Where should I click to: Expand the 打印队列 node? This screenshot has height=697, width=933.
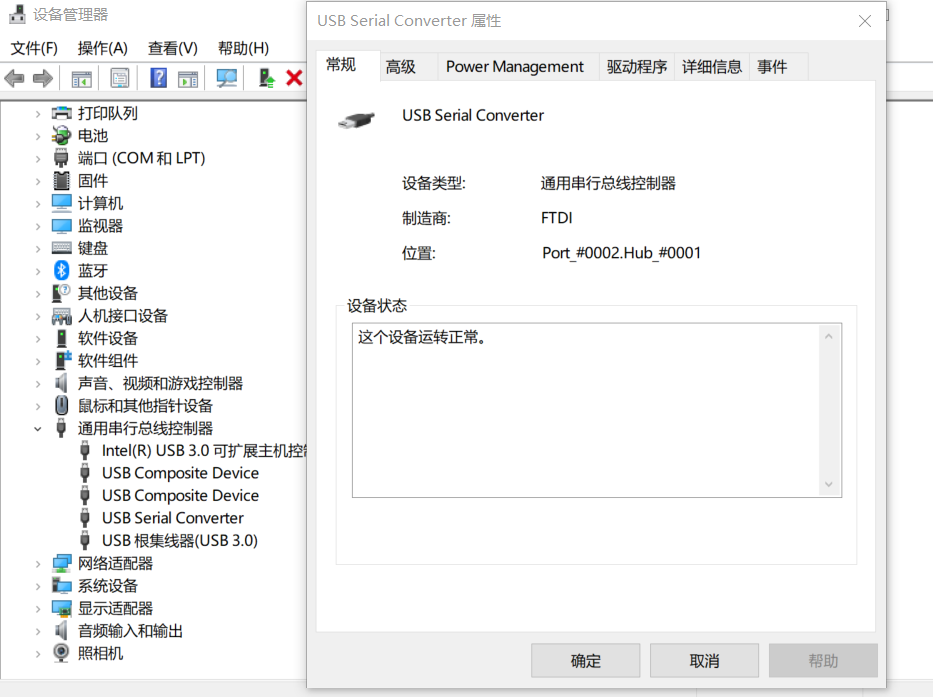(37, 114)
